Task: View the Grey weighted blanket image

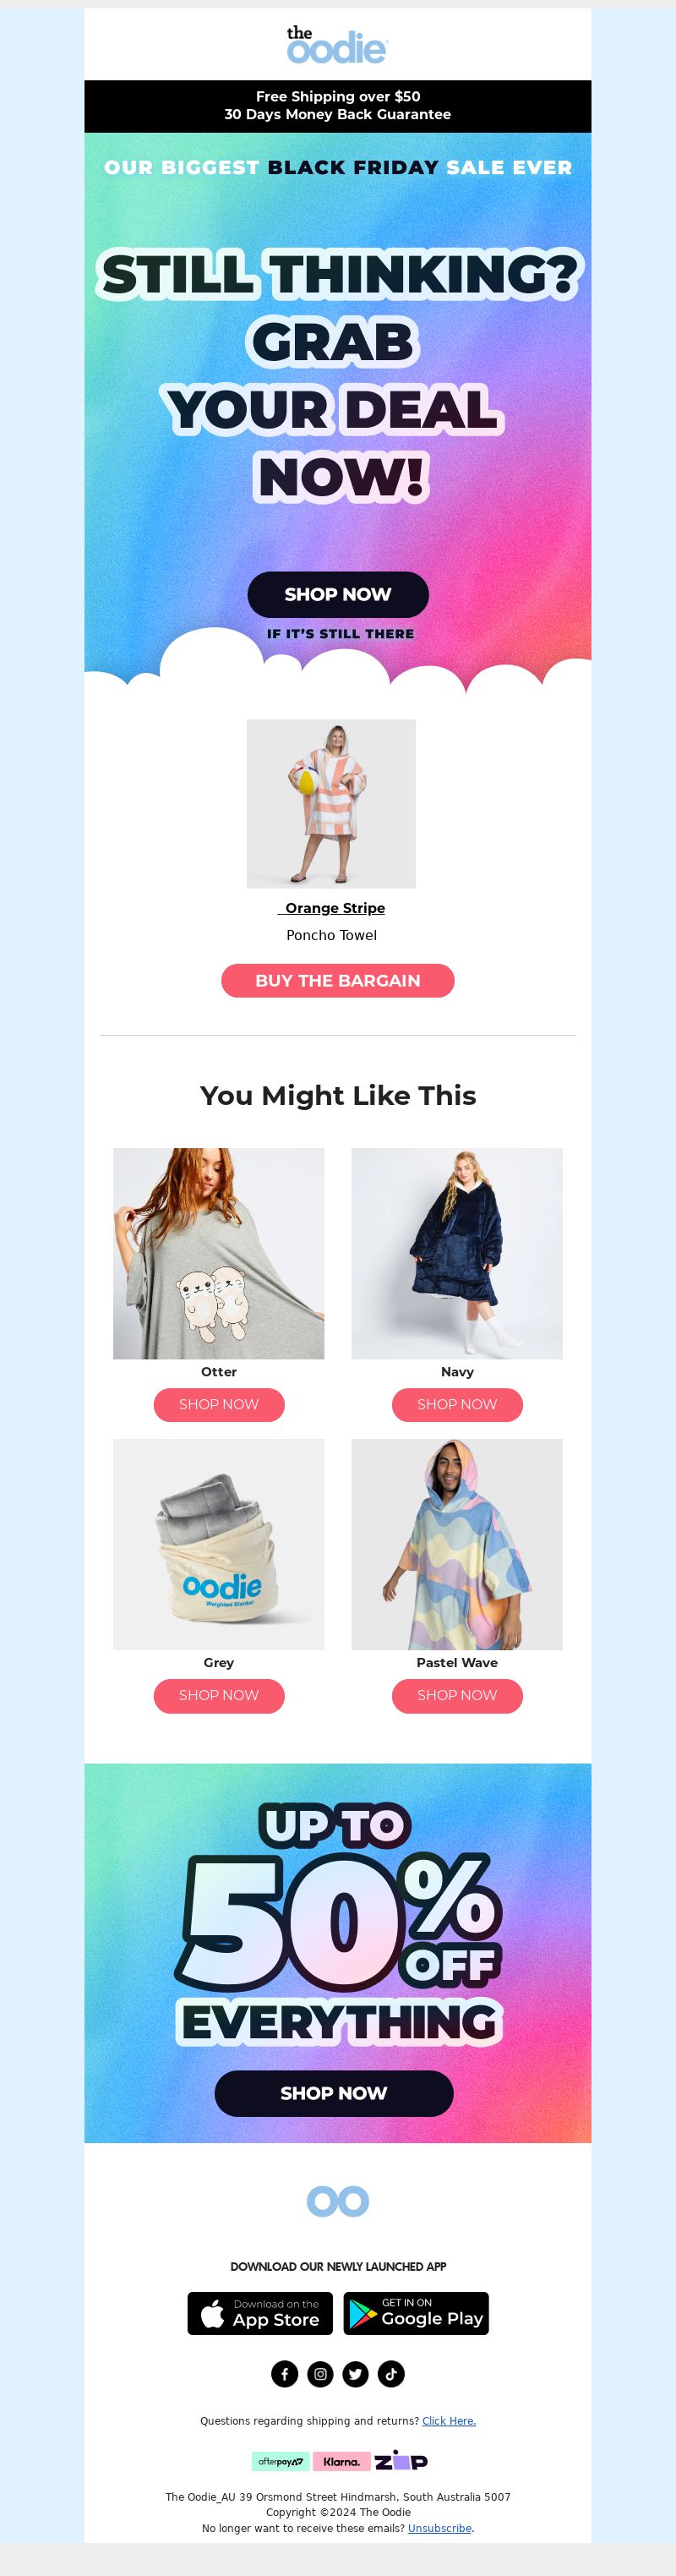Action: pos(219,1544)
